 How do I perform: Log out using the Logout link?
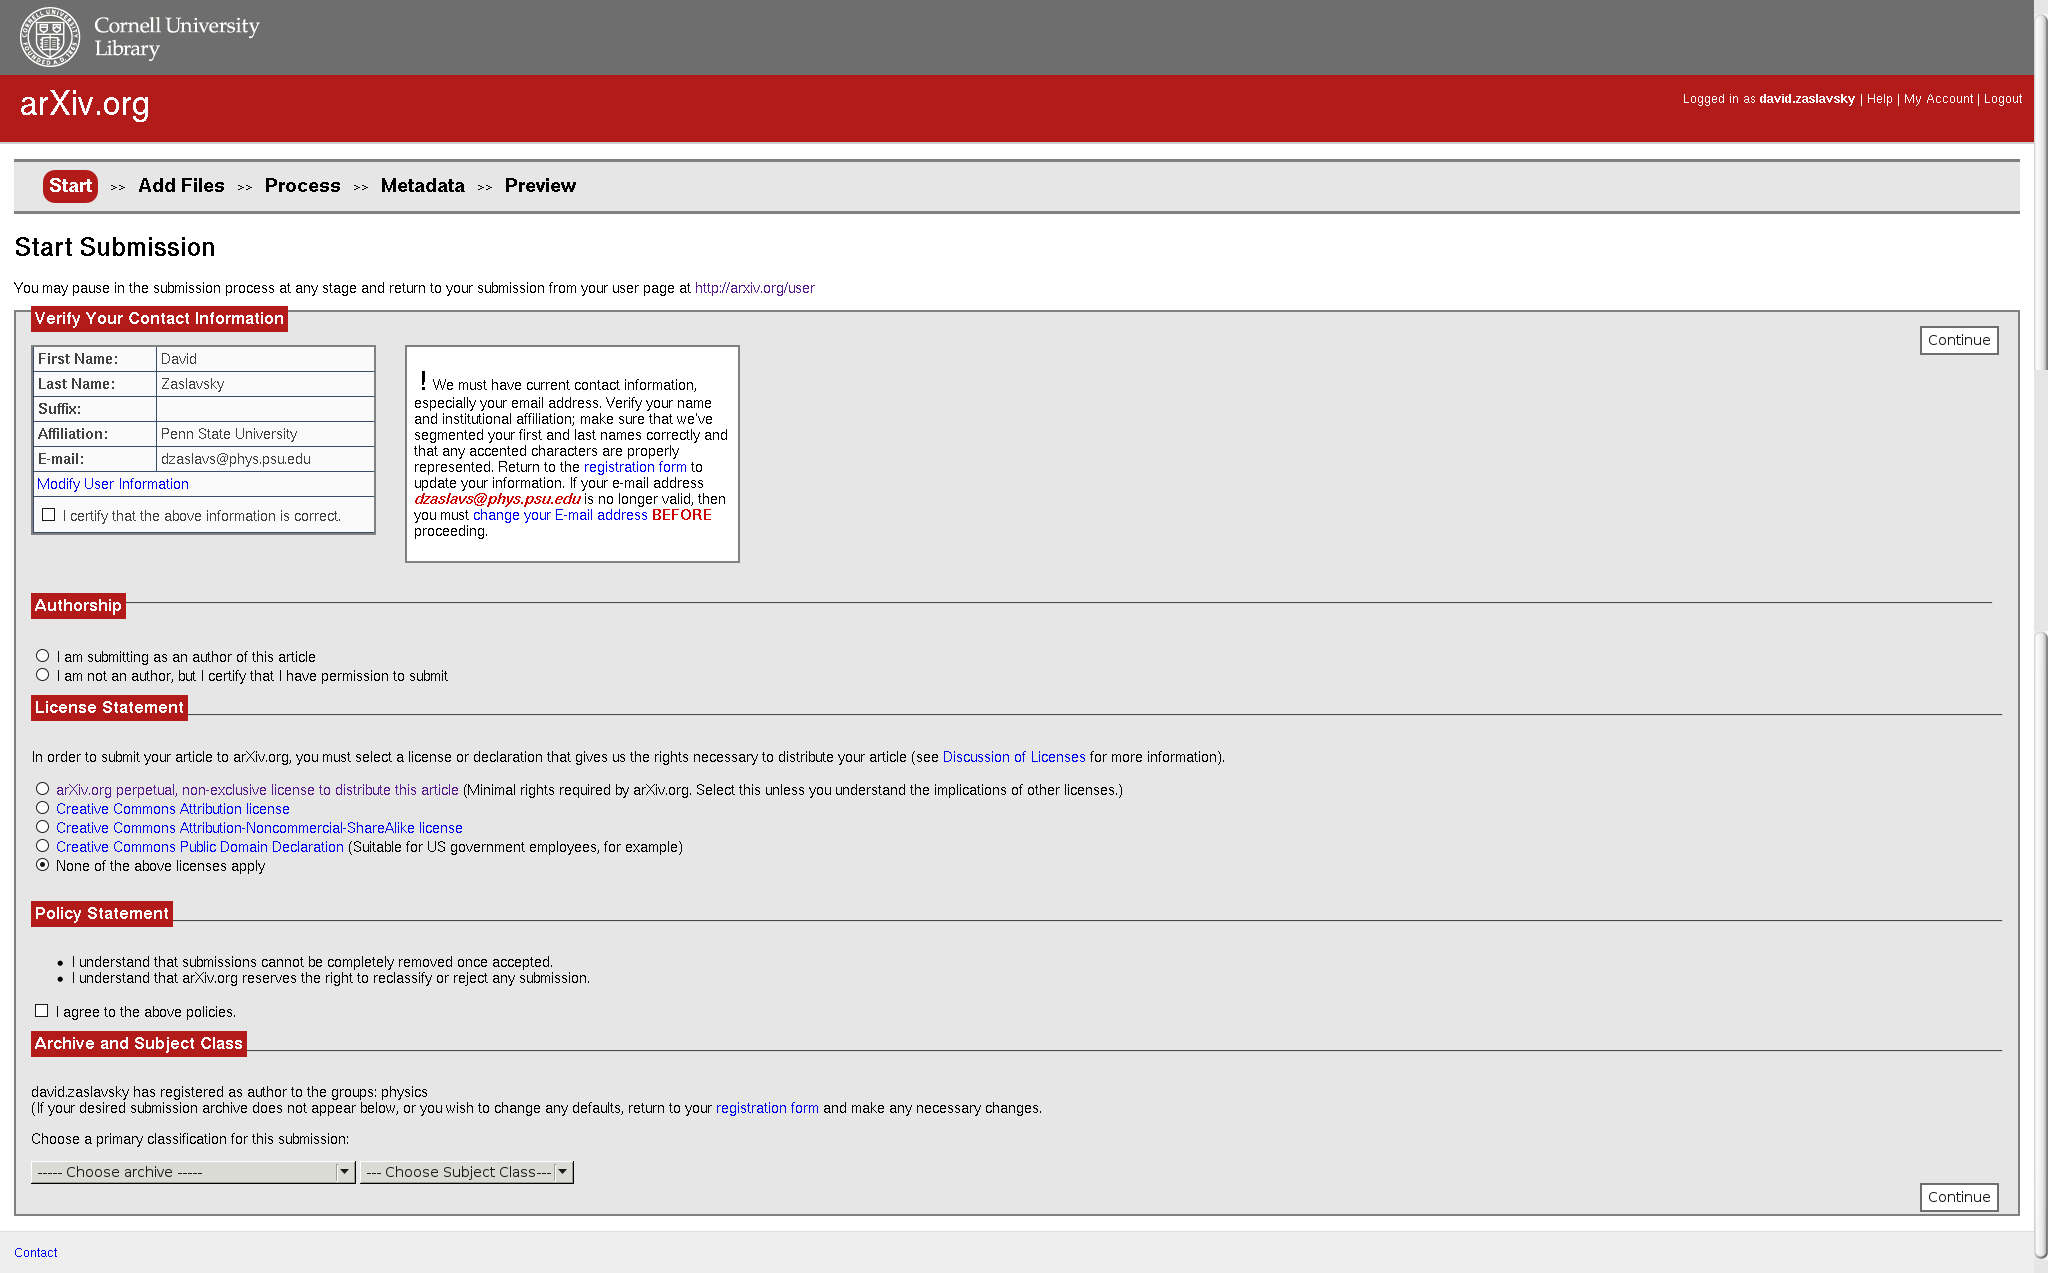pos(2003,99)
